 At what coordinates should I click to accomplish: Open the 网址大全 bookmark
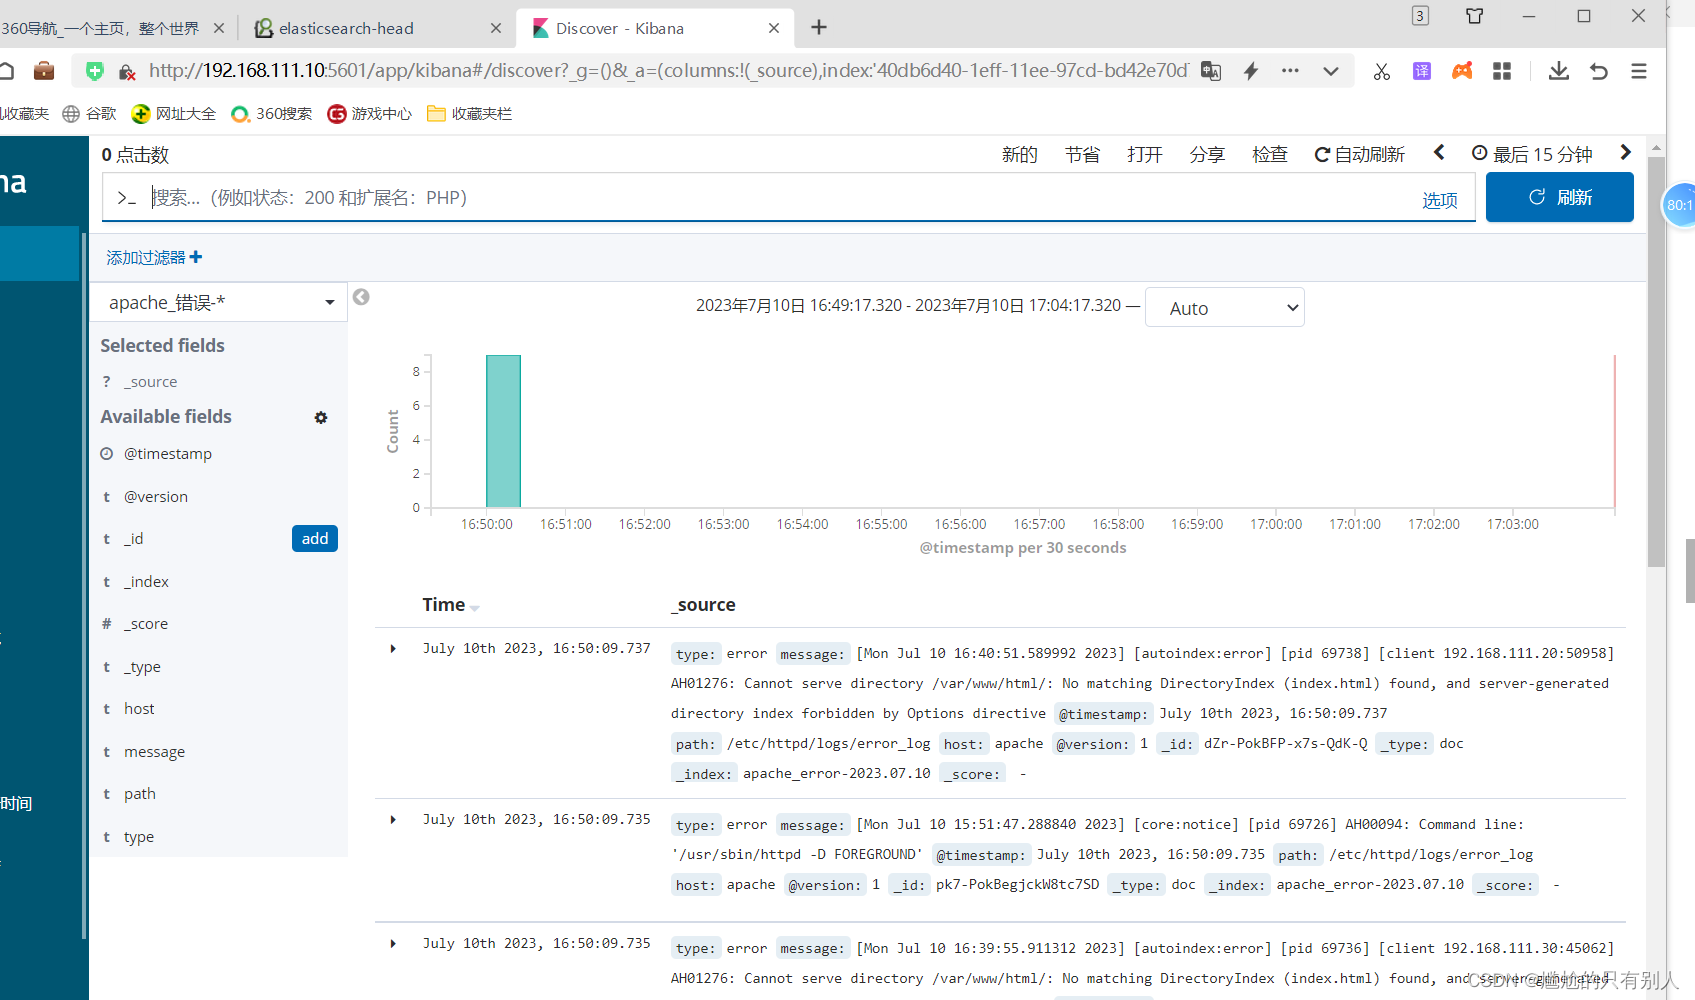click(174, 114)
